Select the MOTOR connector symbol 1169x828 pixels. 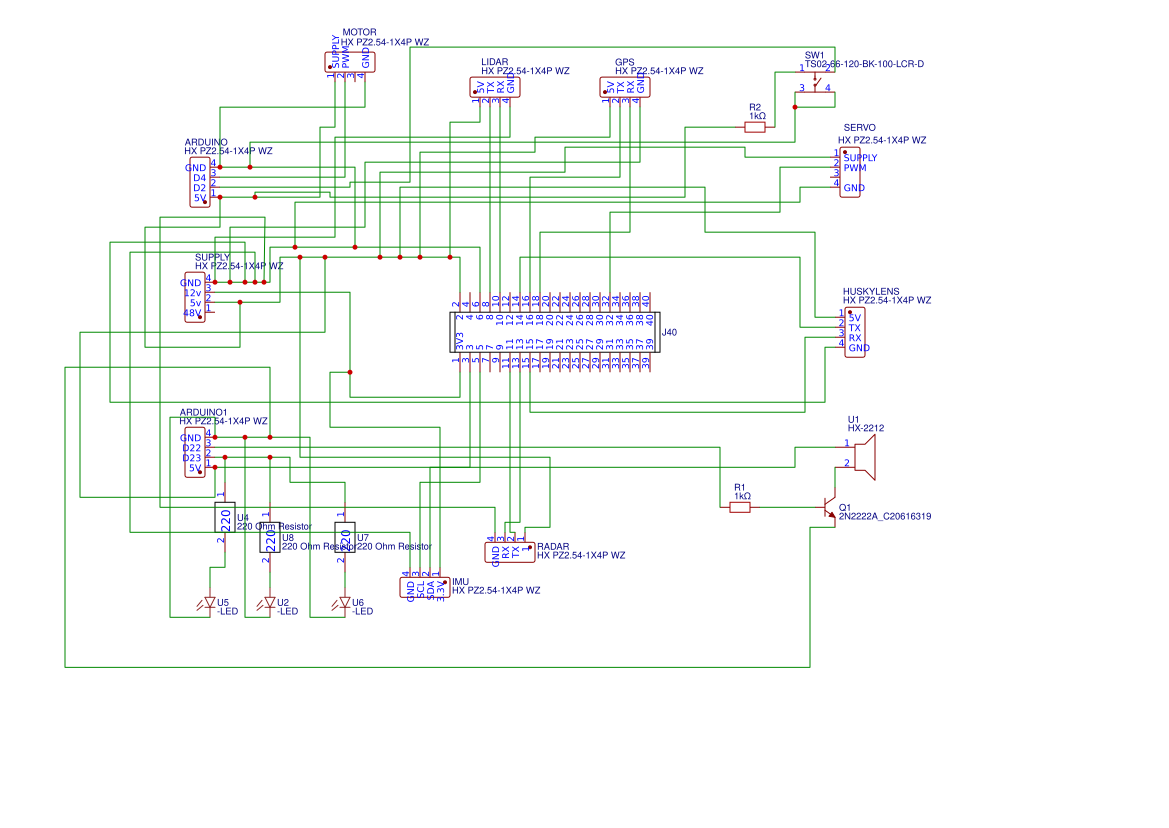tap(350, 62)
